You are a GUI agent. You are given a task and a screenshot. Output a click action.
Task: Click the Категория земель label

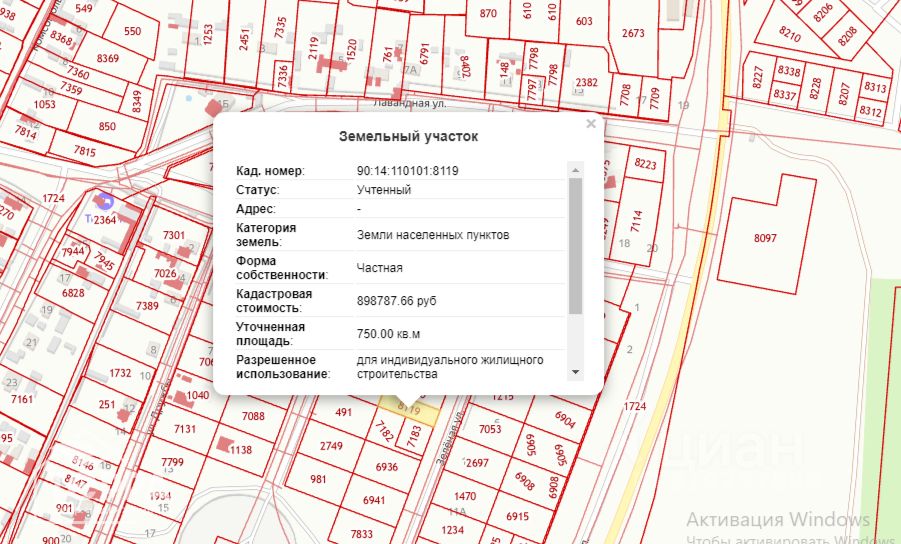[266, 234]
